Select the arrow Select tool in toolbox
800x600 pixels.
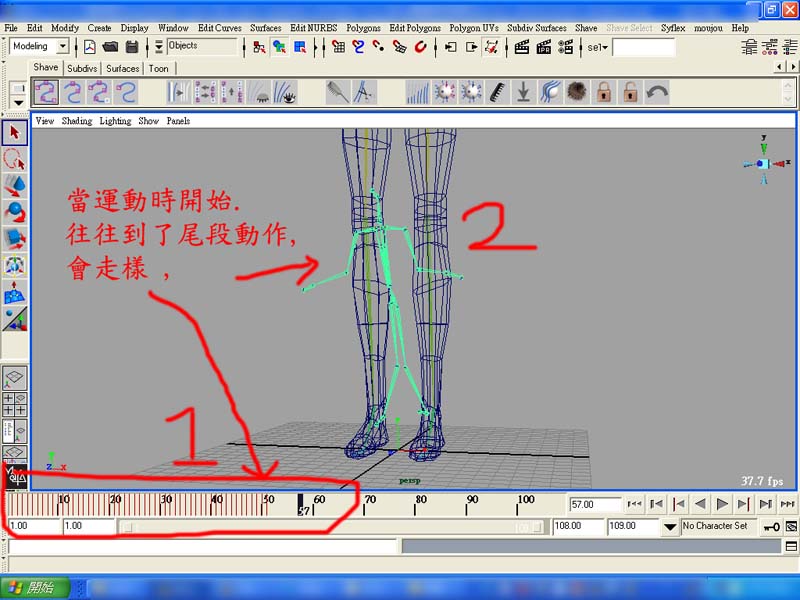pos(14,133)
